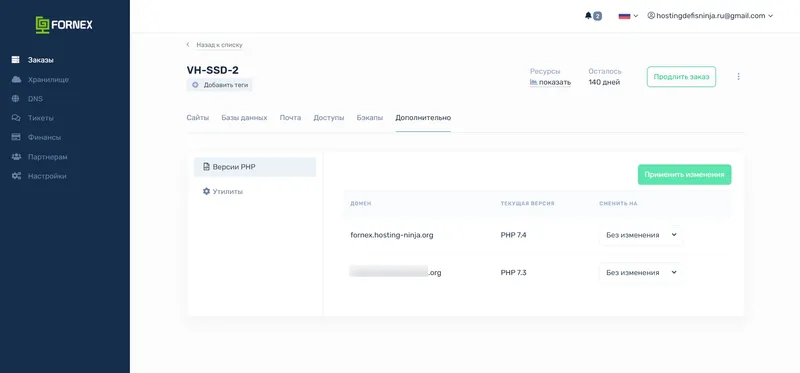Open Хранилище in the sidebar
The width and height of the screenshot is (800, 373).
pos(48,80)
